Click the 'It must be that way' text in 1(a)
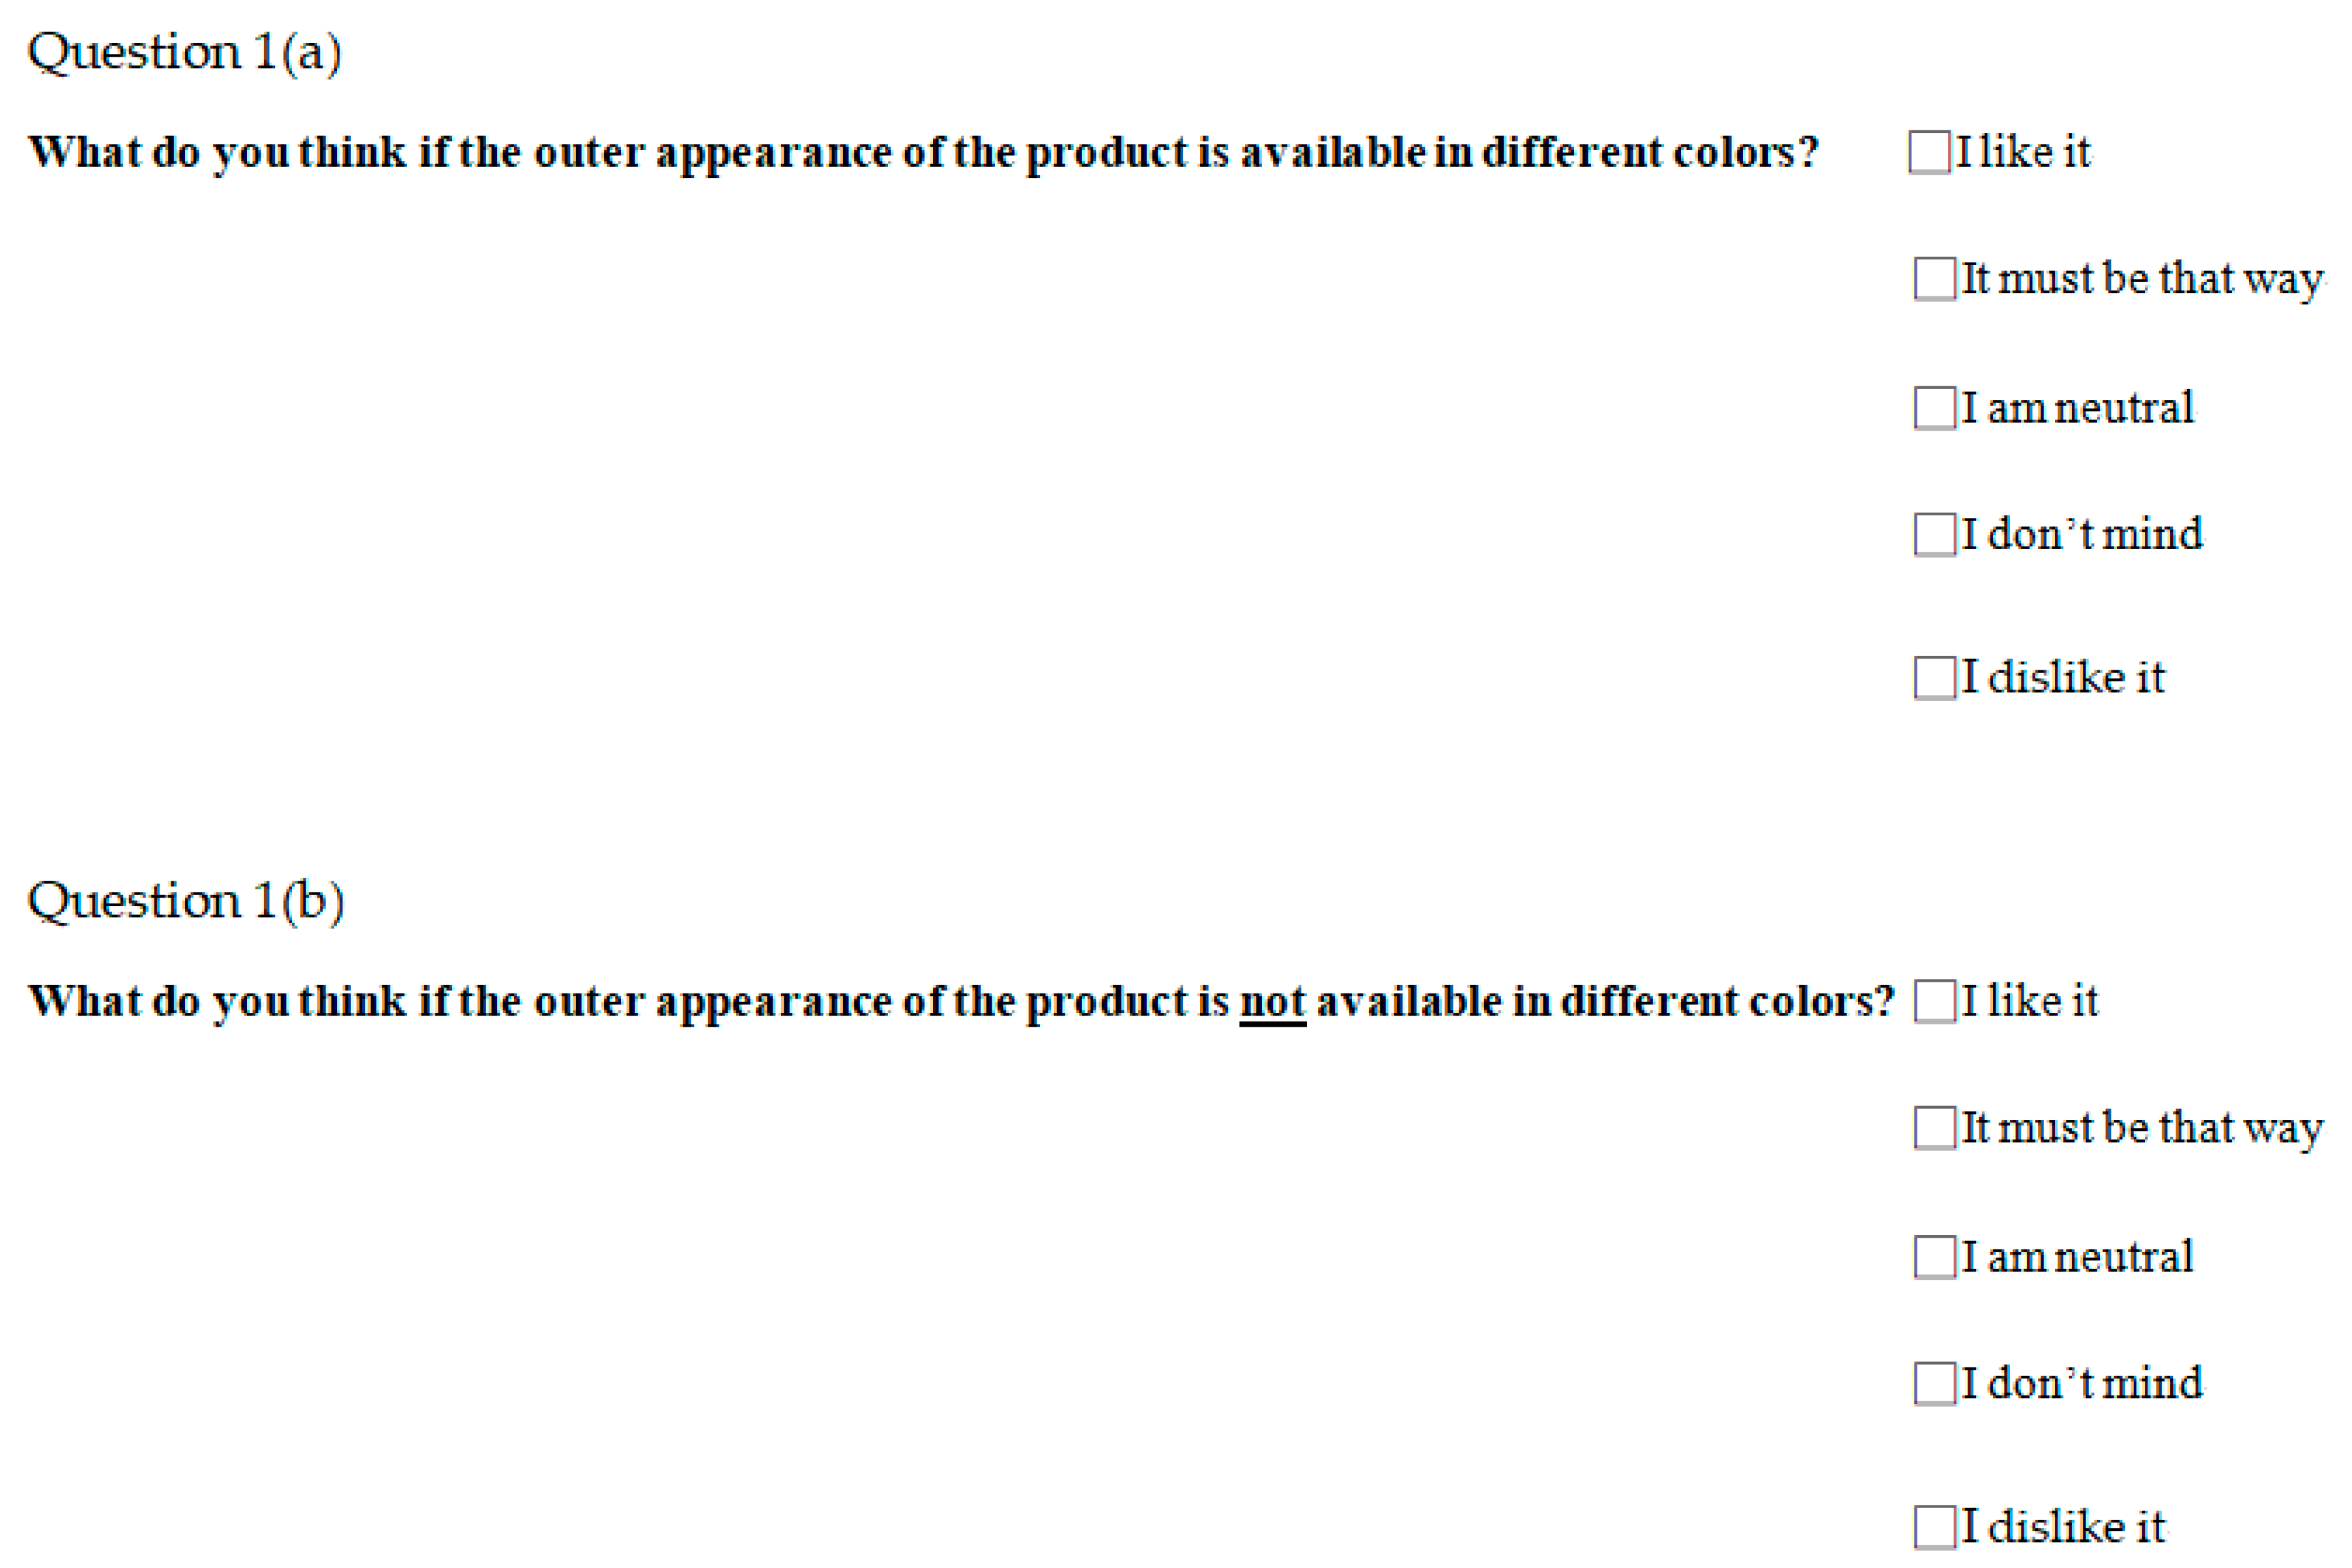This screenshot has width=2352, height=1568. pos(2141,278)
